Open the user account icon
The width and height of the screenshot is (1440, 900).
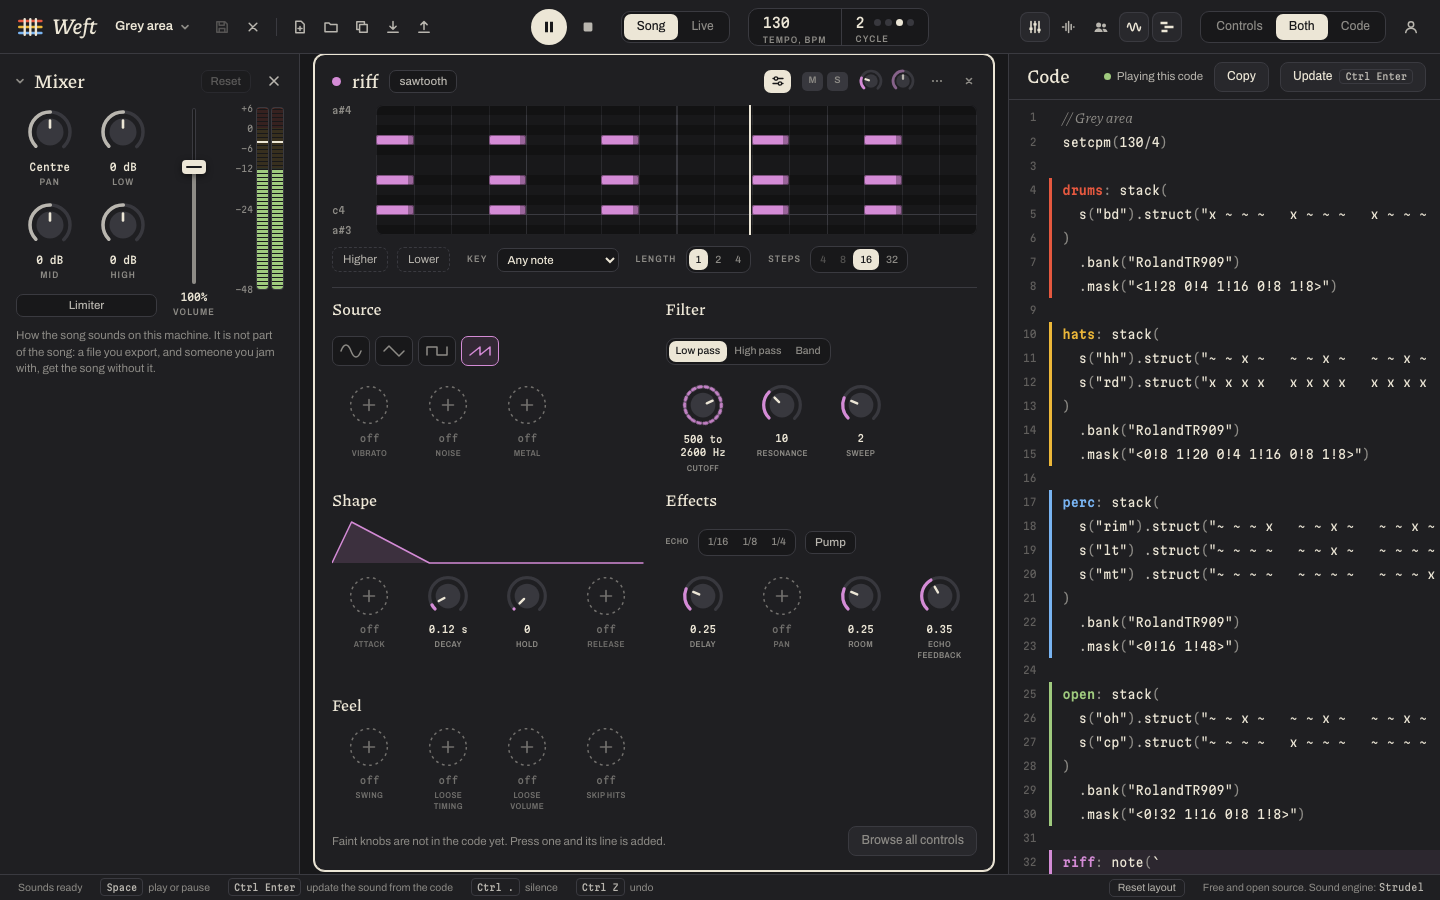(x=1411, y=27)
